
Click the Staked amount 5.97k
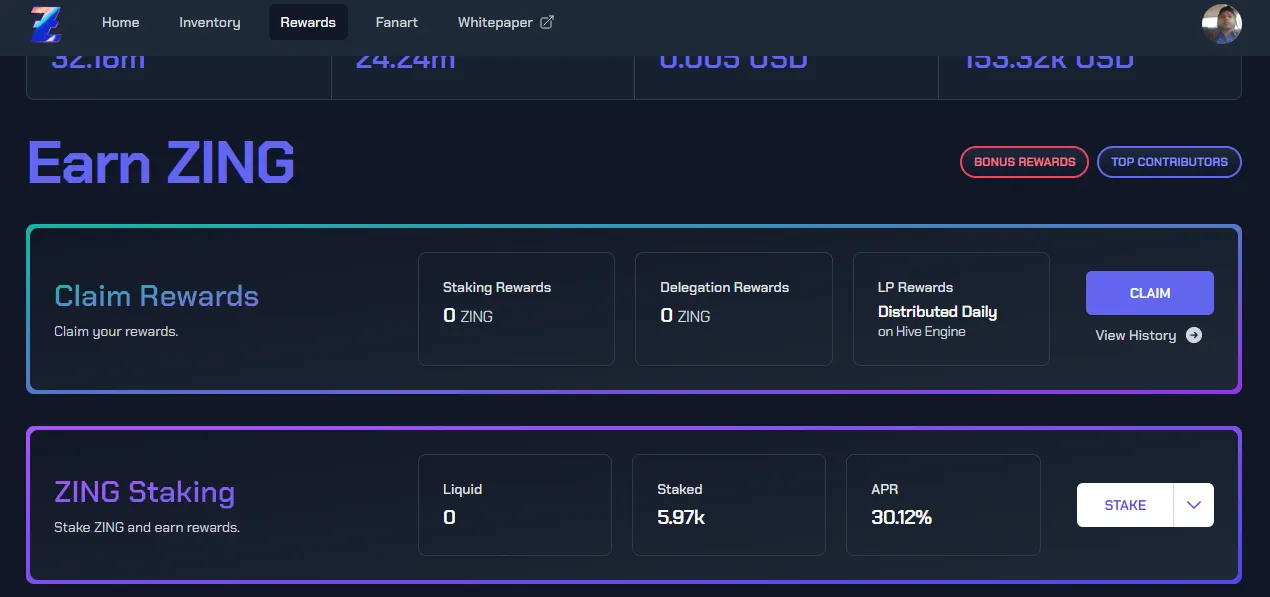[681, 517]
